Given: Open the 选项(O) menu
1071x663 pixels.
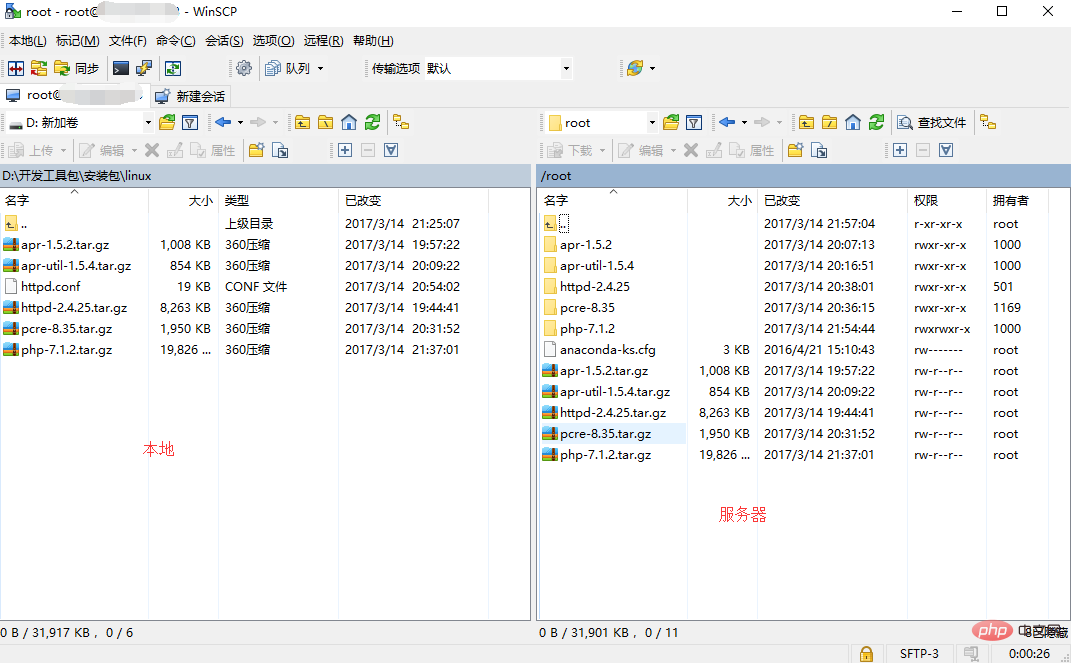Looking at the screenshot, I should coord(273,41).
